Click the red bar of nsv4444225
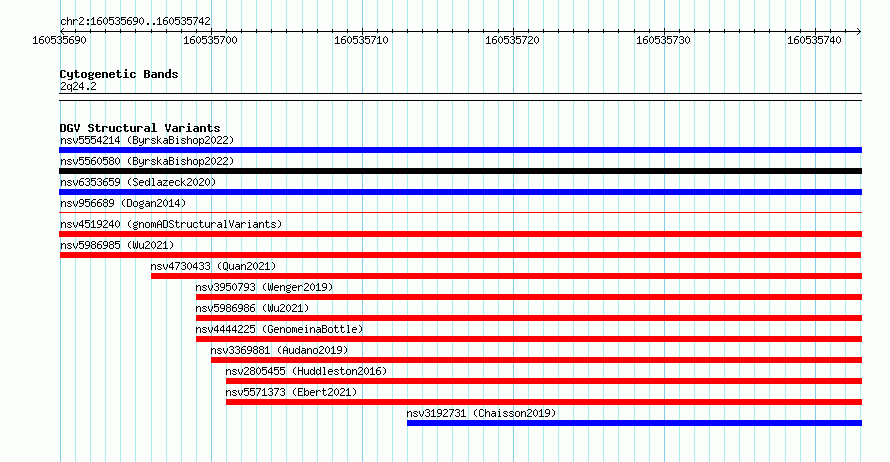Viewport: 890px width, 462px height. 529,339
